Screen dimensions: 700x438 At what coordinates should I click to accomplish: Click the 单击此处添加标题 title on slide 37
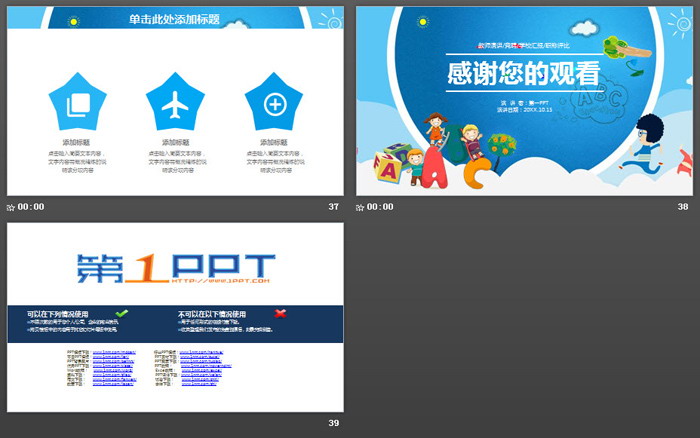(x=175, y=19)
